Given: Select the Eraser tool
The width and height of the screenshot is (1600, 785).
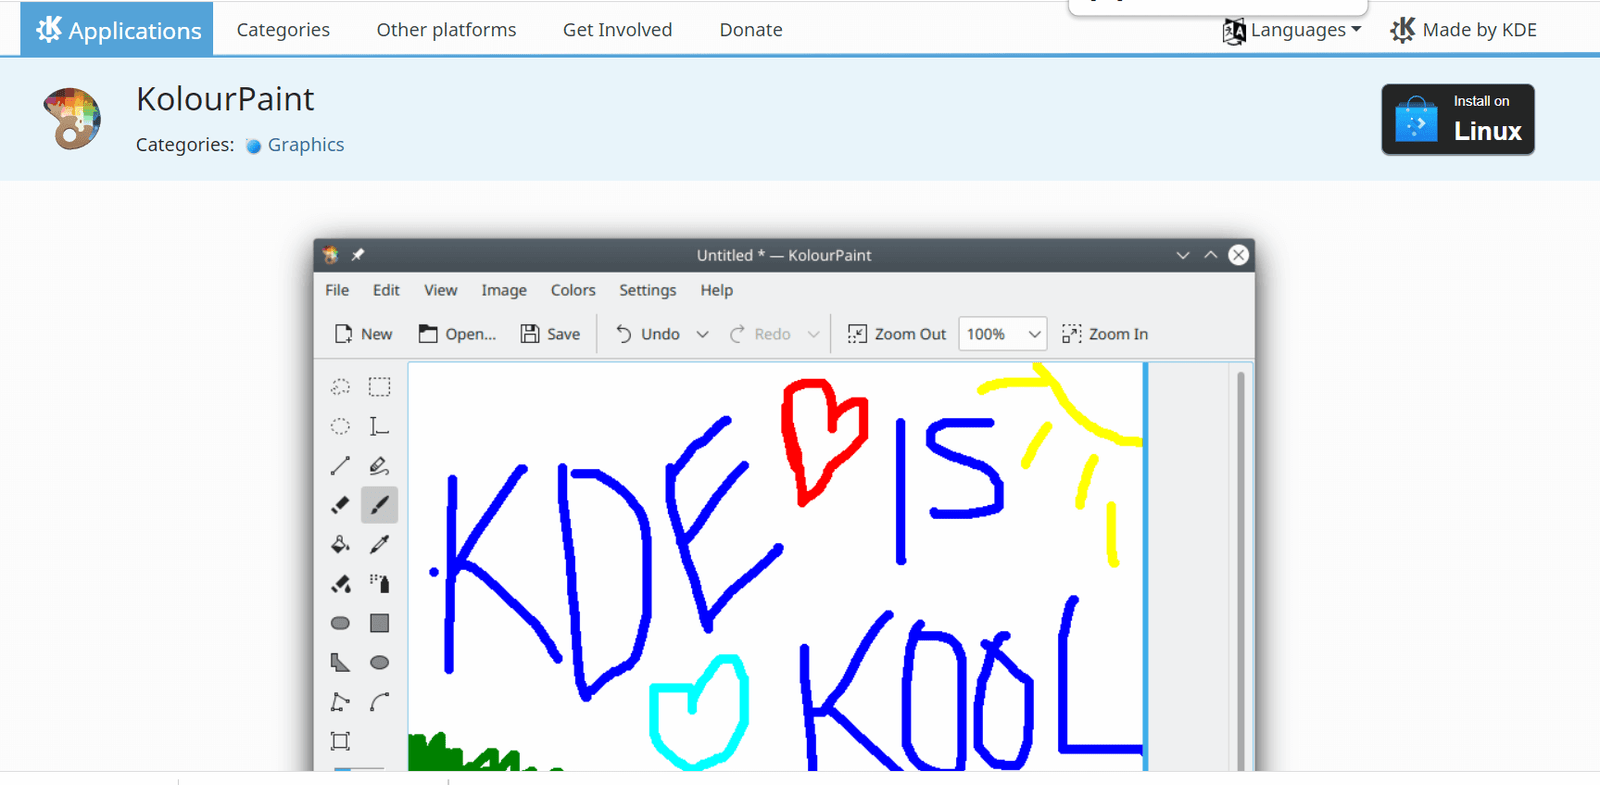Looking at the screenshot, I should coord(340,505).
